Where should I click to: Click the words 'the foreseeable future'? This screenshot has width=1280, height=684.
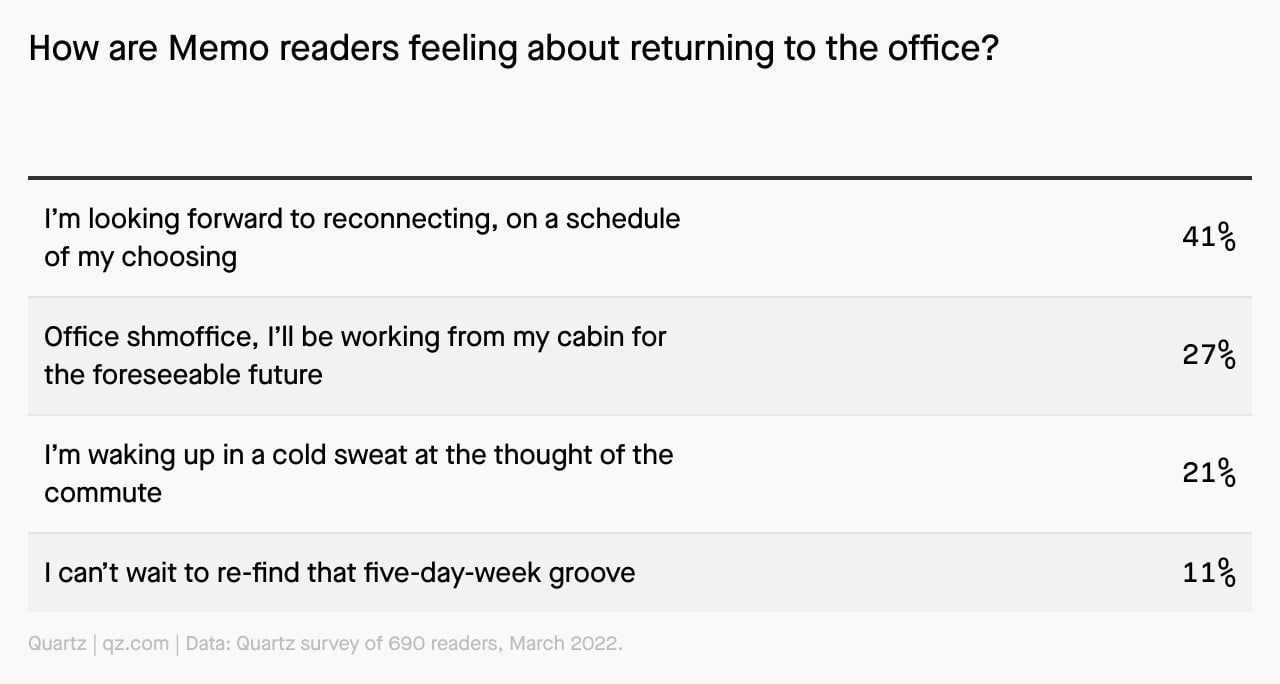point(183,375)
